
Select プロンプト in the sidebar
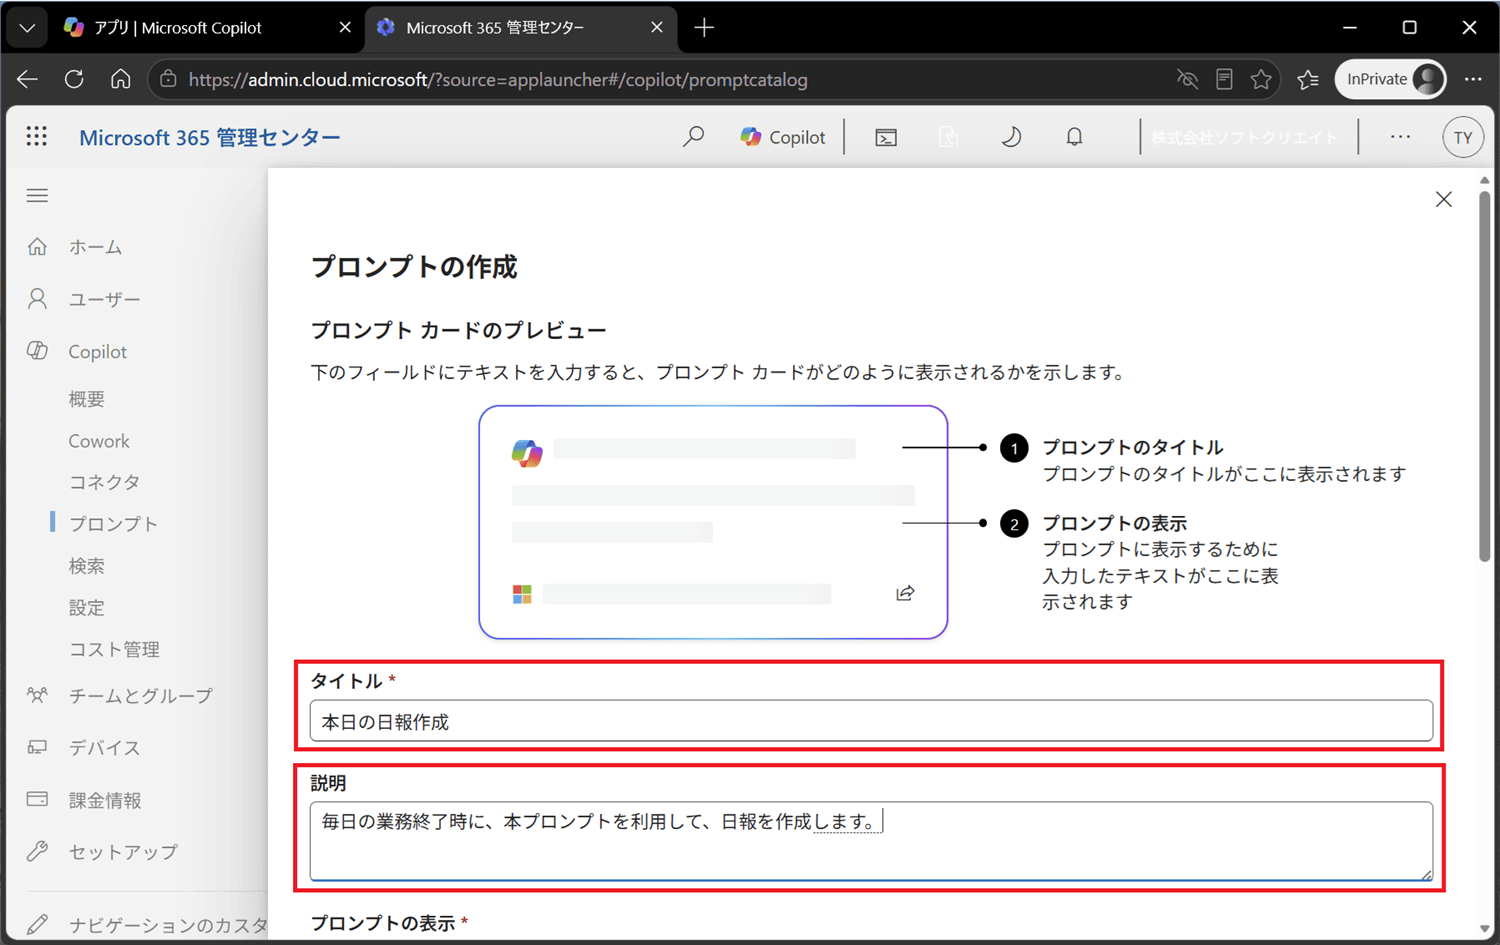point(113,524)
